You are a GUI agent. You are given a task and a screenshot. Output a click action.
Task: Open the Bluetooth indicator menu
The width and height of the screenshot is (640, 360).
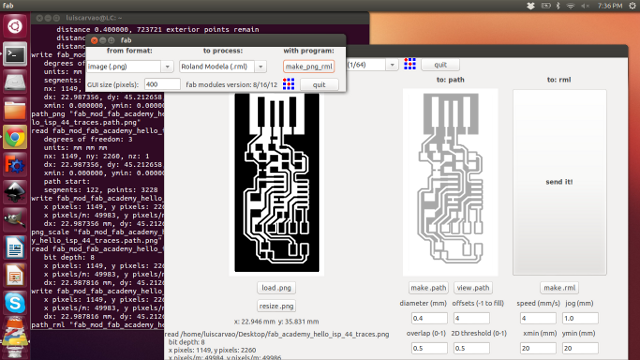[x=558, y=6]
